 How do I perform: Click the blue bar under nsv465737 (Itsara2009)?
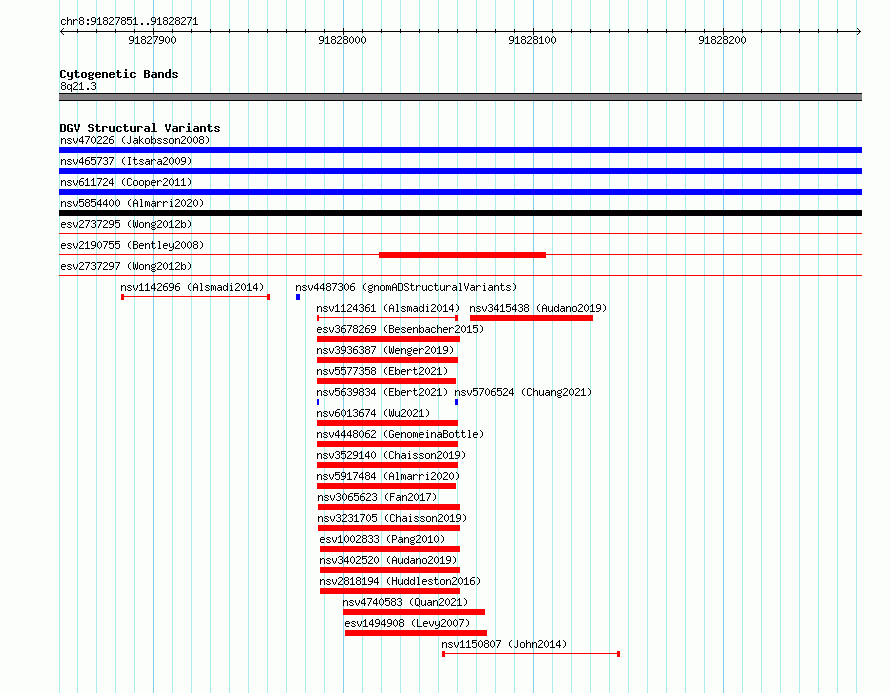pos(460,171)
